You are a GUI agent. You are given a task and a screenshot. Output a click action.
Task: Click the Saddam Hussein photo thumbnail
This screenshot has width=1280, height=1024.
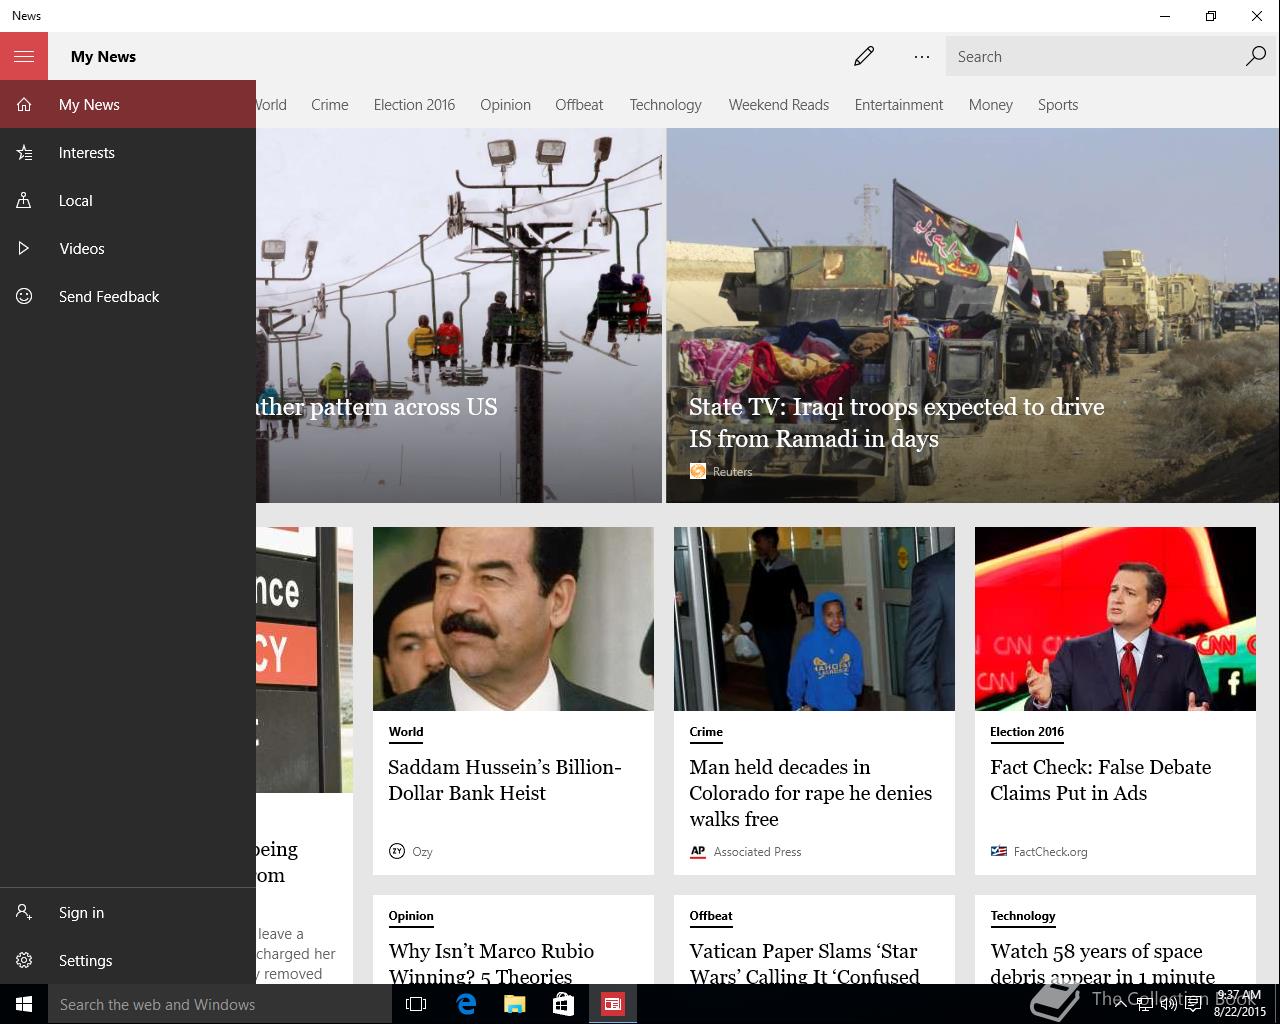tap(513, 619)
